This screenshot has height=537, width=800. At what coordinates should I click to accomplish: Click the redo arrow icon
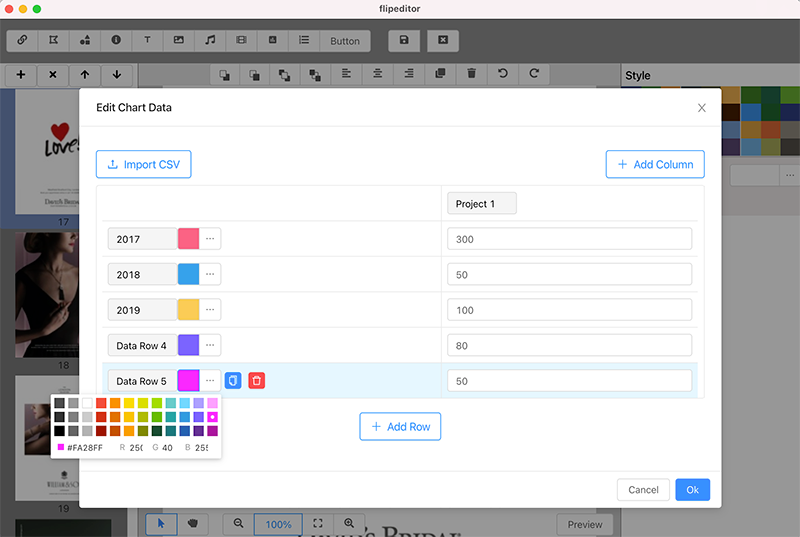(534, 74)
